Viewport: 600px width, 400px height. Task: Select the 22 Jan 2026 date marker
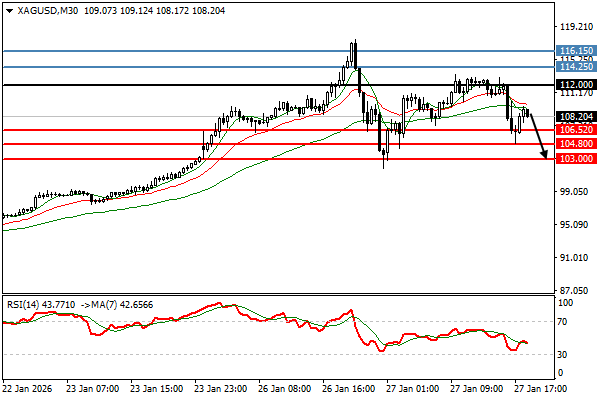[29, 388]
